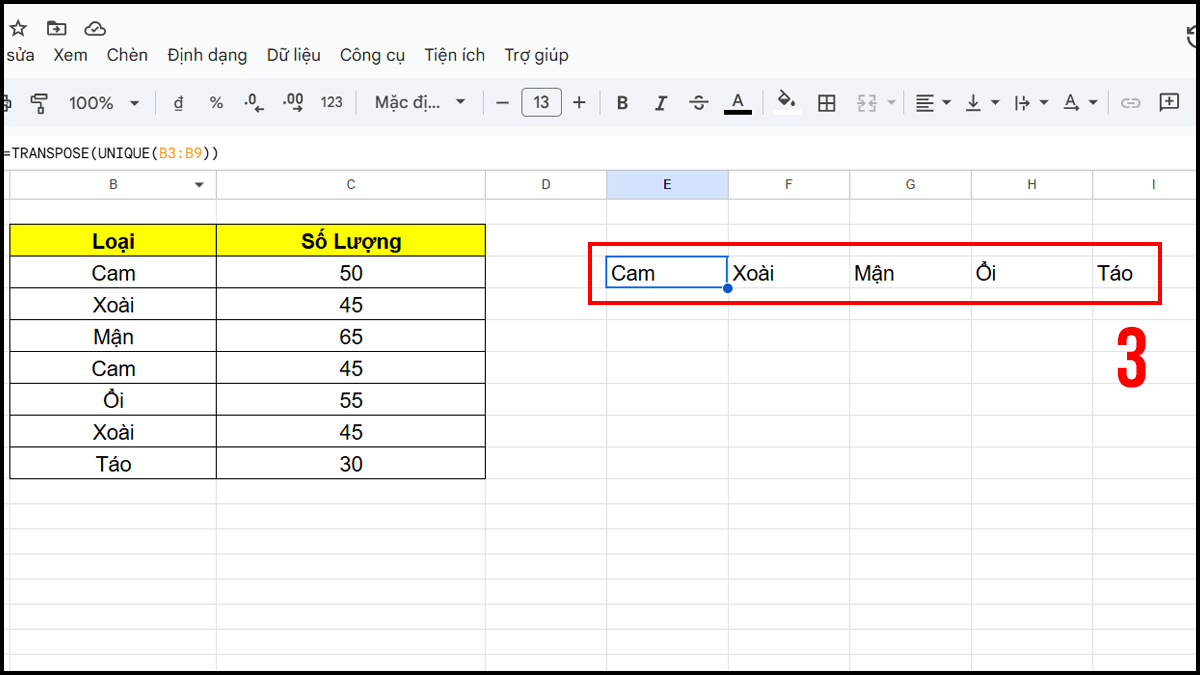Select the Bold formatting icon

(x=622, y=102)
